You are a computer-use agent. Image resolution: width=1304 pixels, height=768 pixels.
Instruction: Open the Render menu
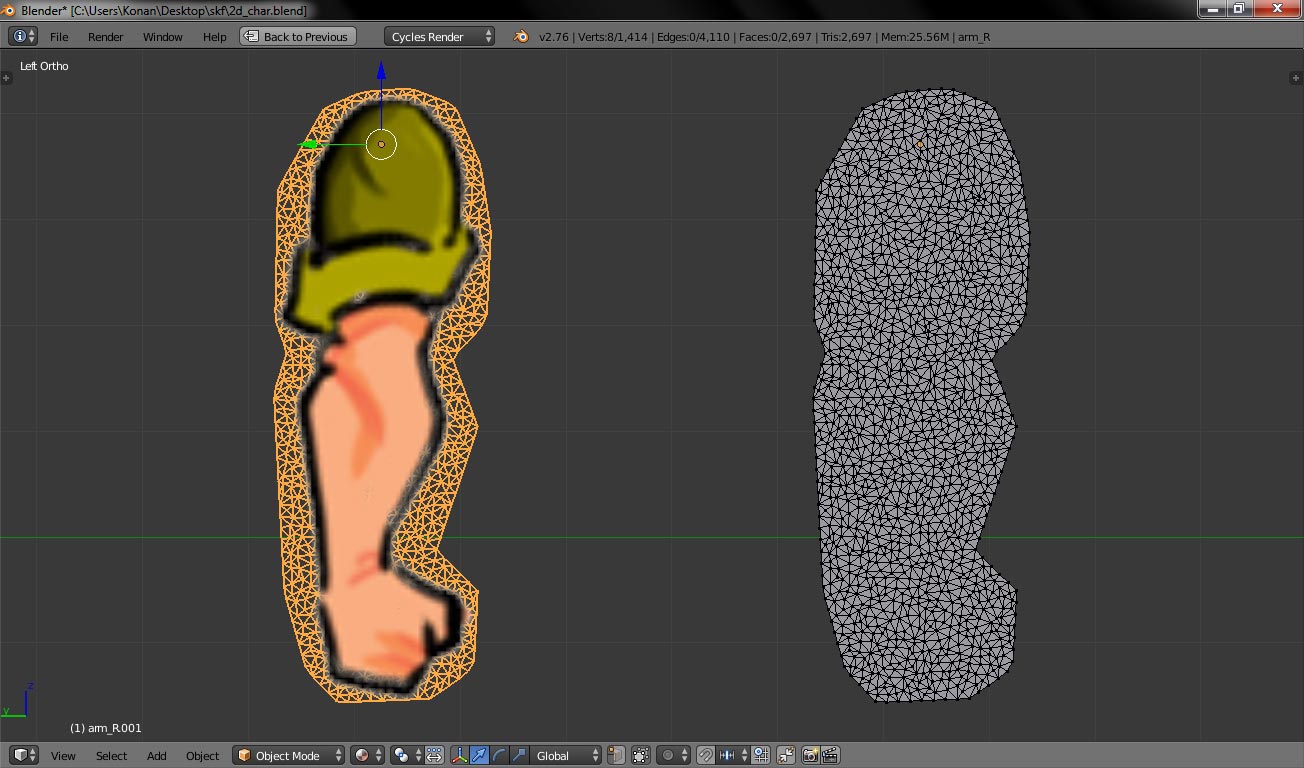pyautogui.click(x=105, y=36)
